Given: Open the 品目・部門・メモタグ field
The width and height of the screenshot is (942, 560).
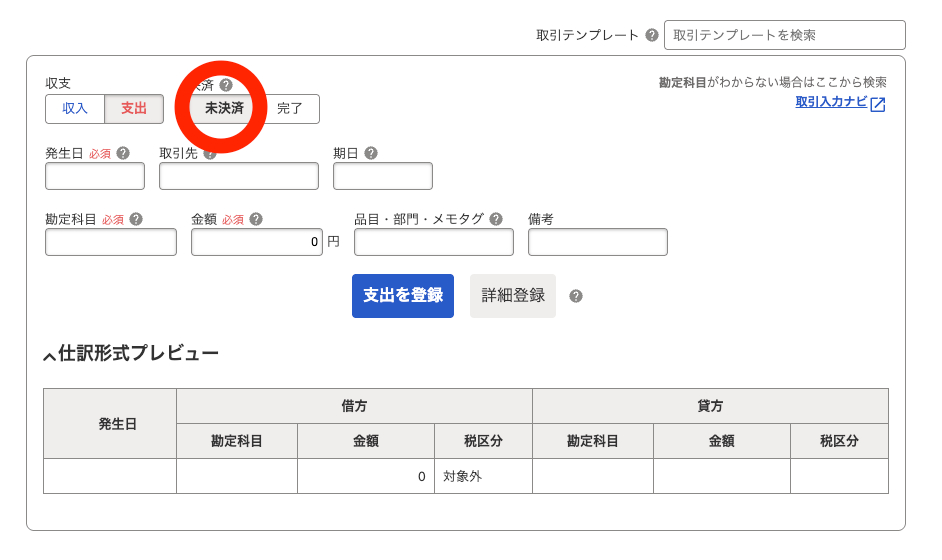Looking at the screenshot, I should coord(434,242).
